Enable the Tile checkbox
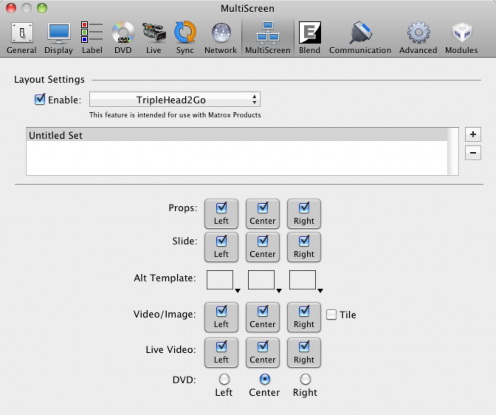Viewport: 496px width, 415px height. [331, 315]
